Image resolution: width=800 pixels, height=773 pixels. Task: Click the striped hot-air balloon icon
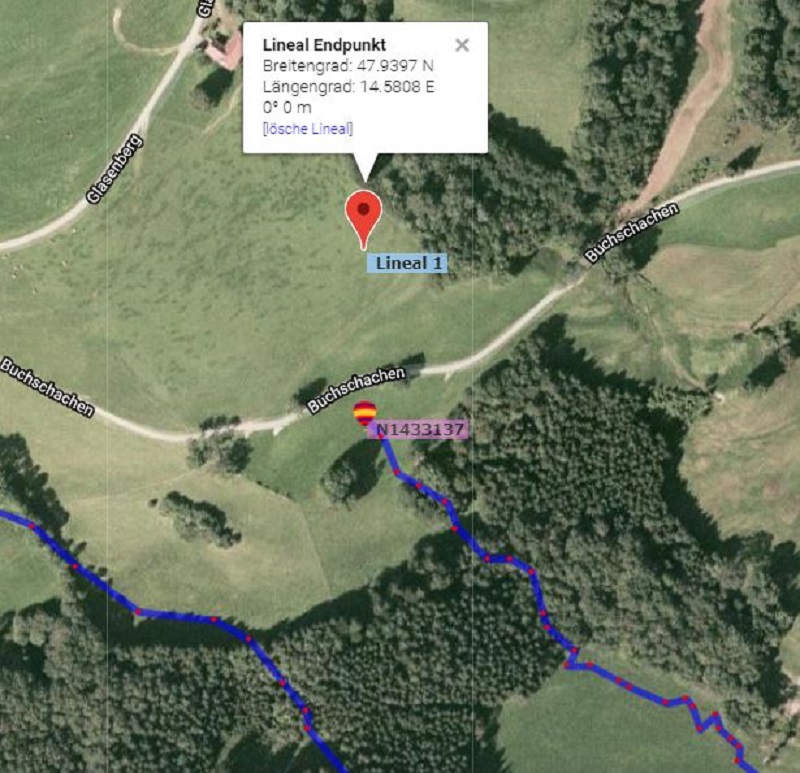[x=365, y=413]
